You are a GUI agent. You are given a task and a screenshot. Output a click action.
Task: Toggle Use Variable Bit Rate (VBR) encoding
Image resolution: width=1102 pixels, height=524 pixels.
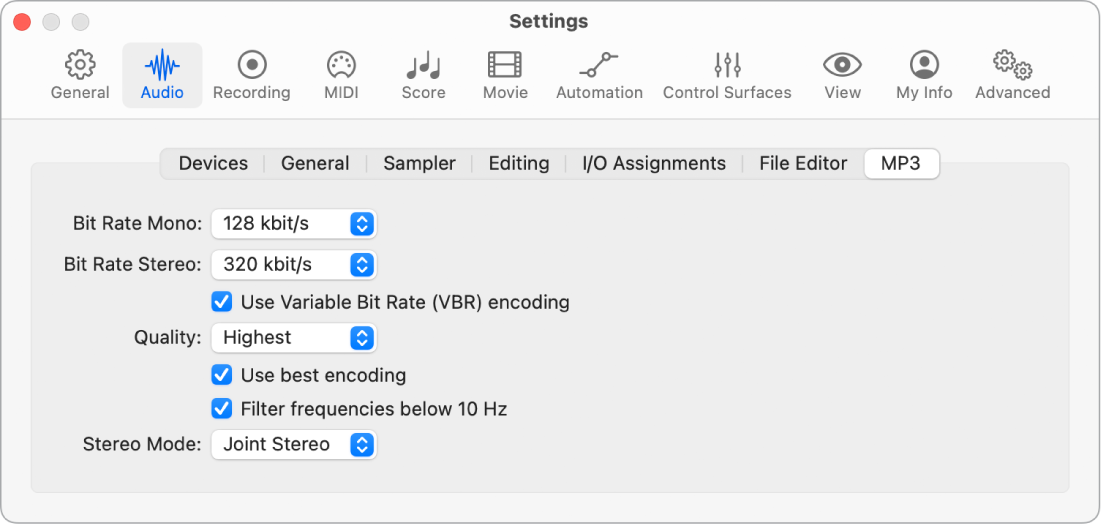point(222,302)
